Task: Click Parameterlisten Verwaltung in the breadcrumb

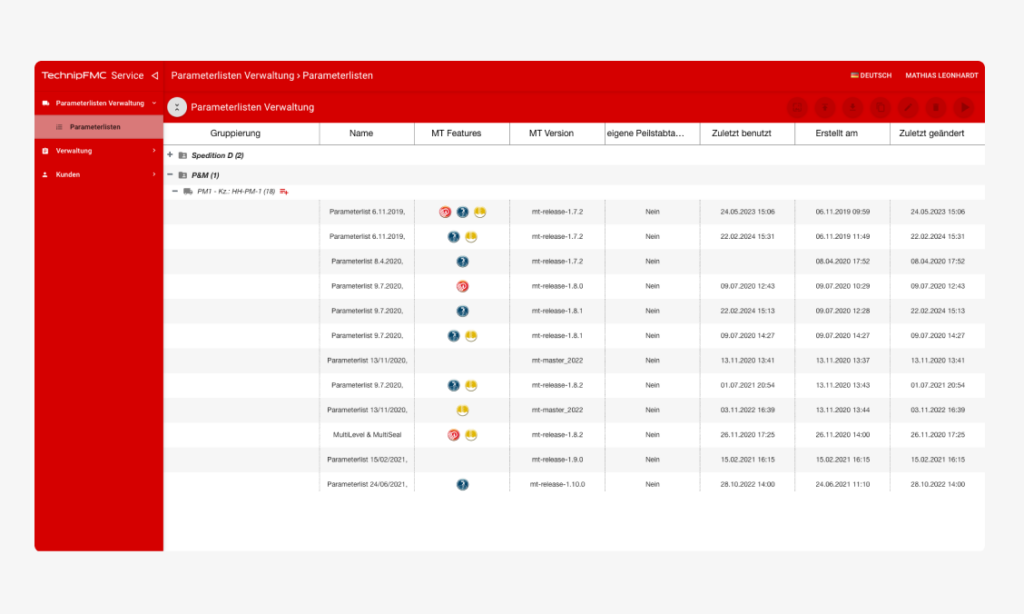Action: coord(232,76)
